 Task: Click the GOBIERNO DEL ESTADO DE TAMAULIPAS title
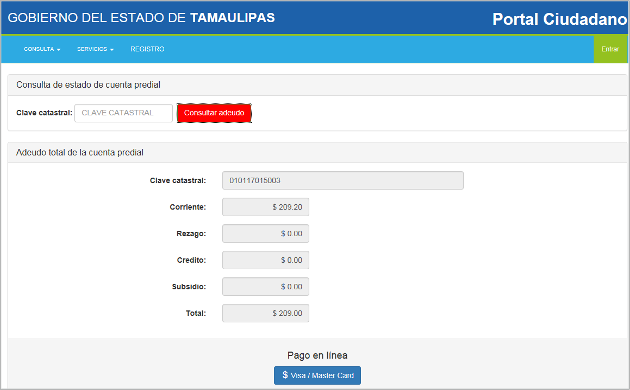click(141, 18)
